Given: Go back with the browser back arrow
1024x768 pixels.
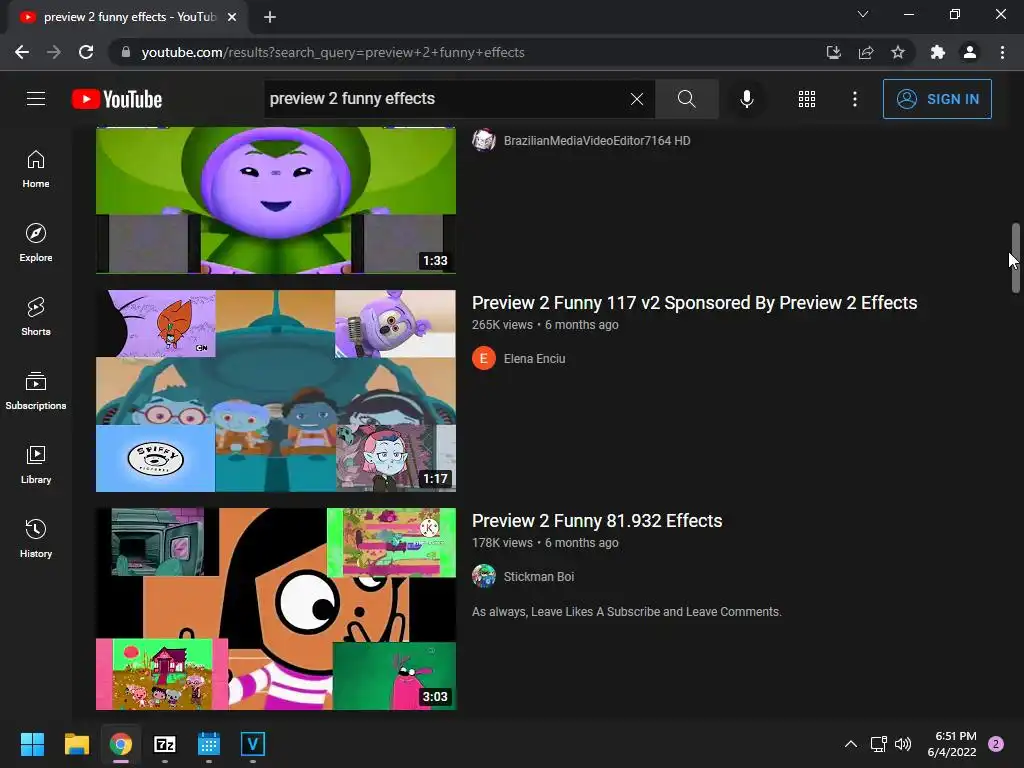Looking at the screenshot, I should pos(22,52).
